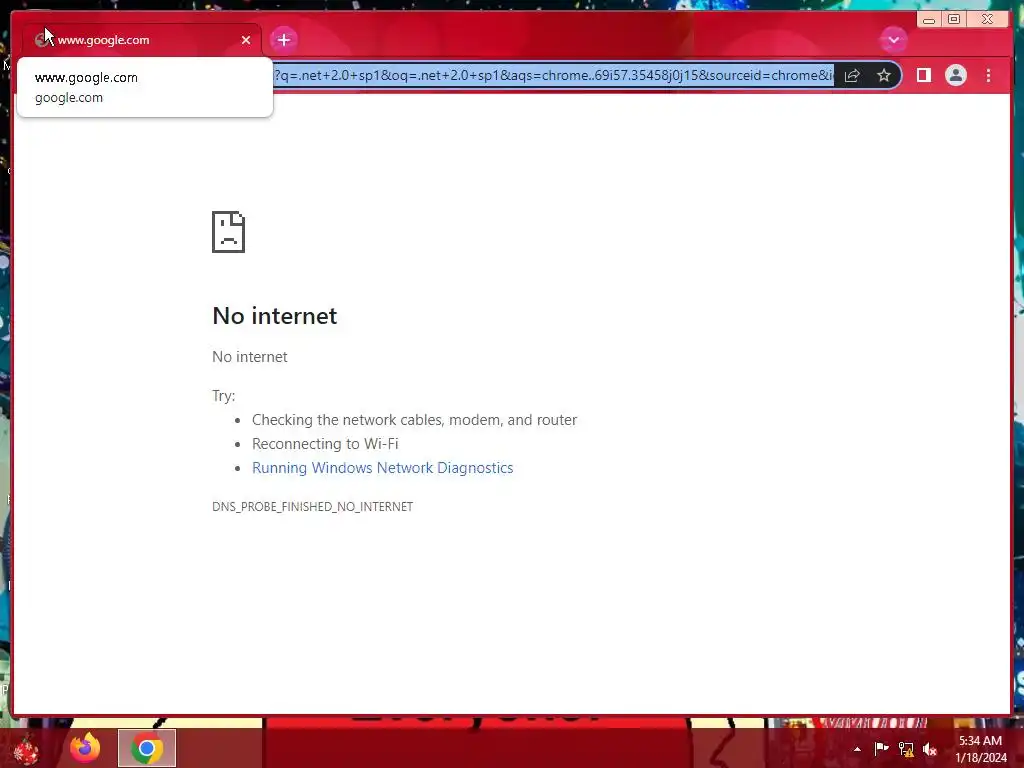This screenshot has height=768, width=1024.
Task: Click the muted volume tray icon
Action: (930, 749)
